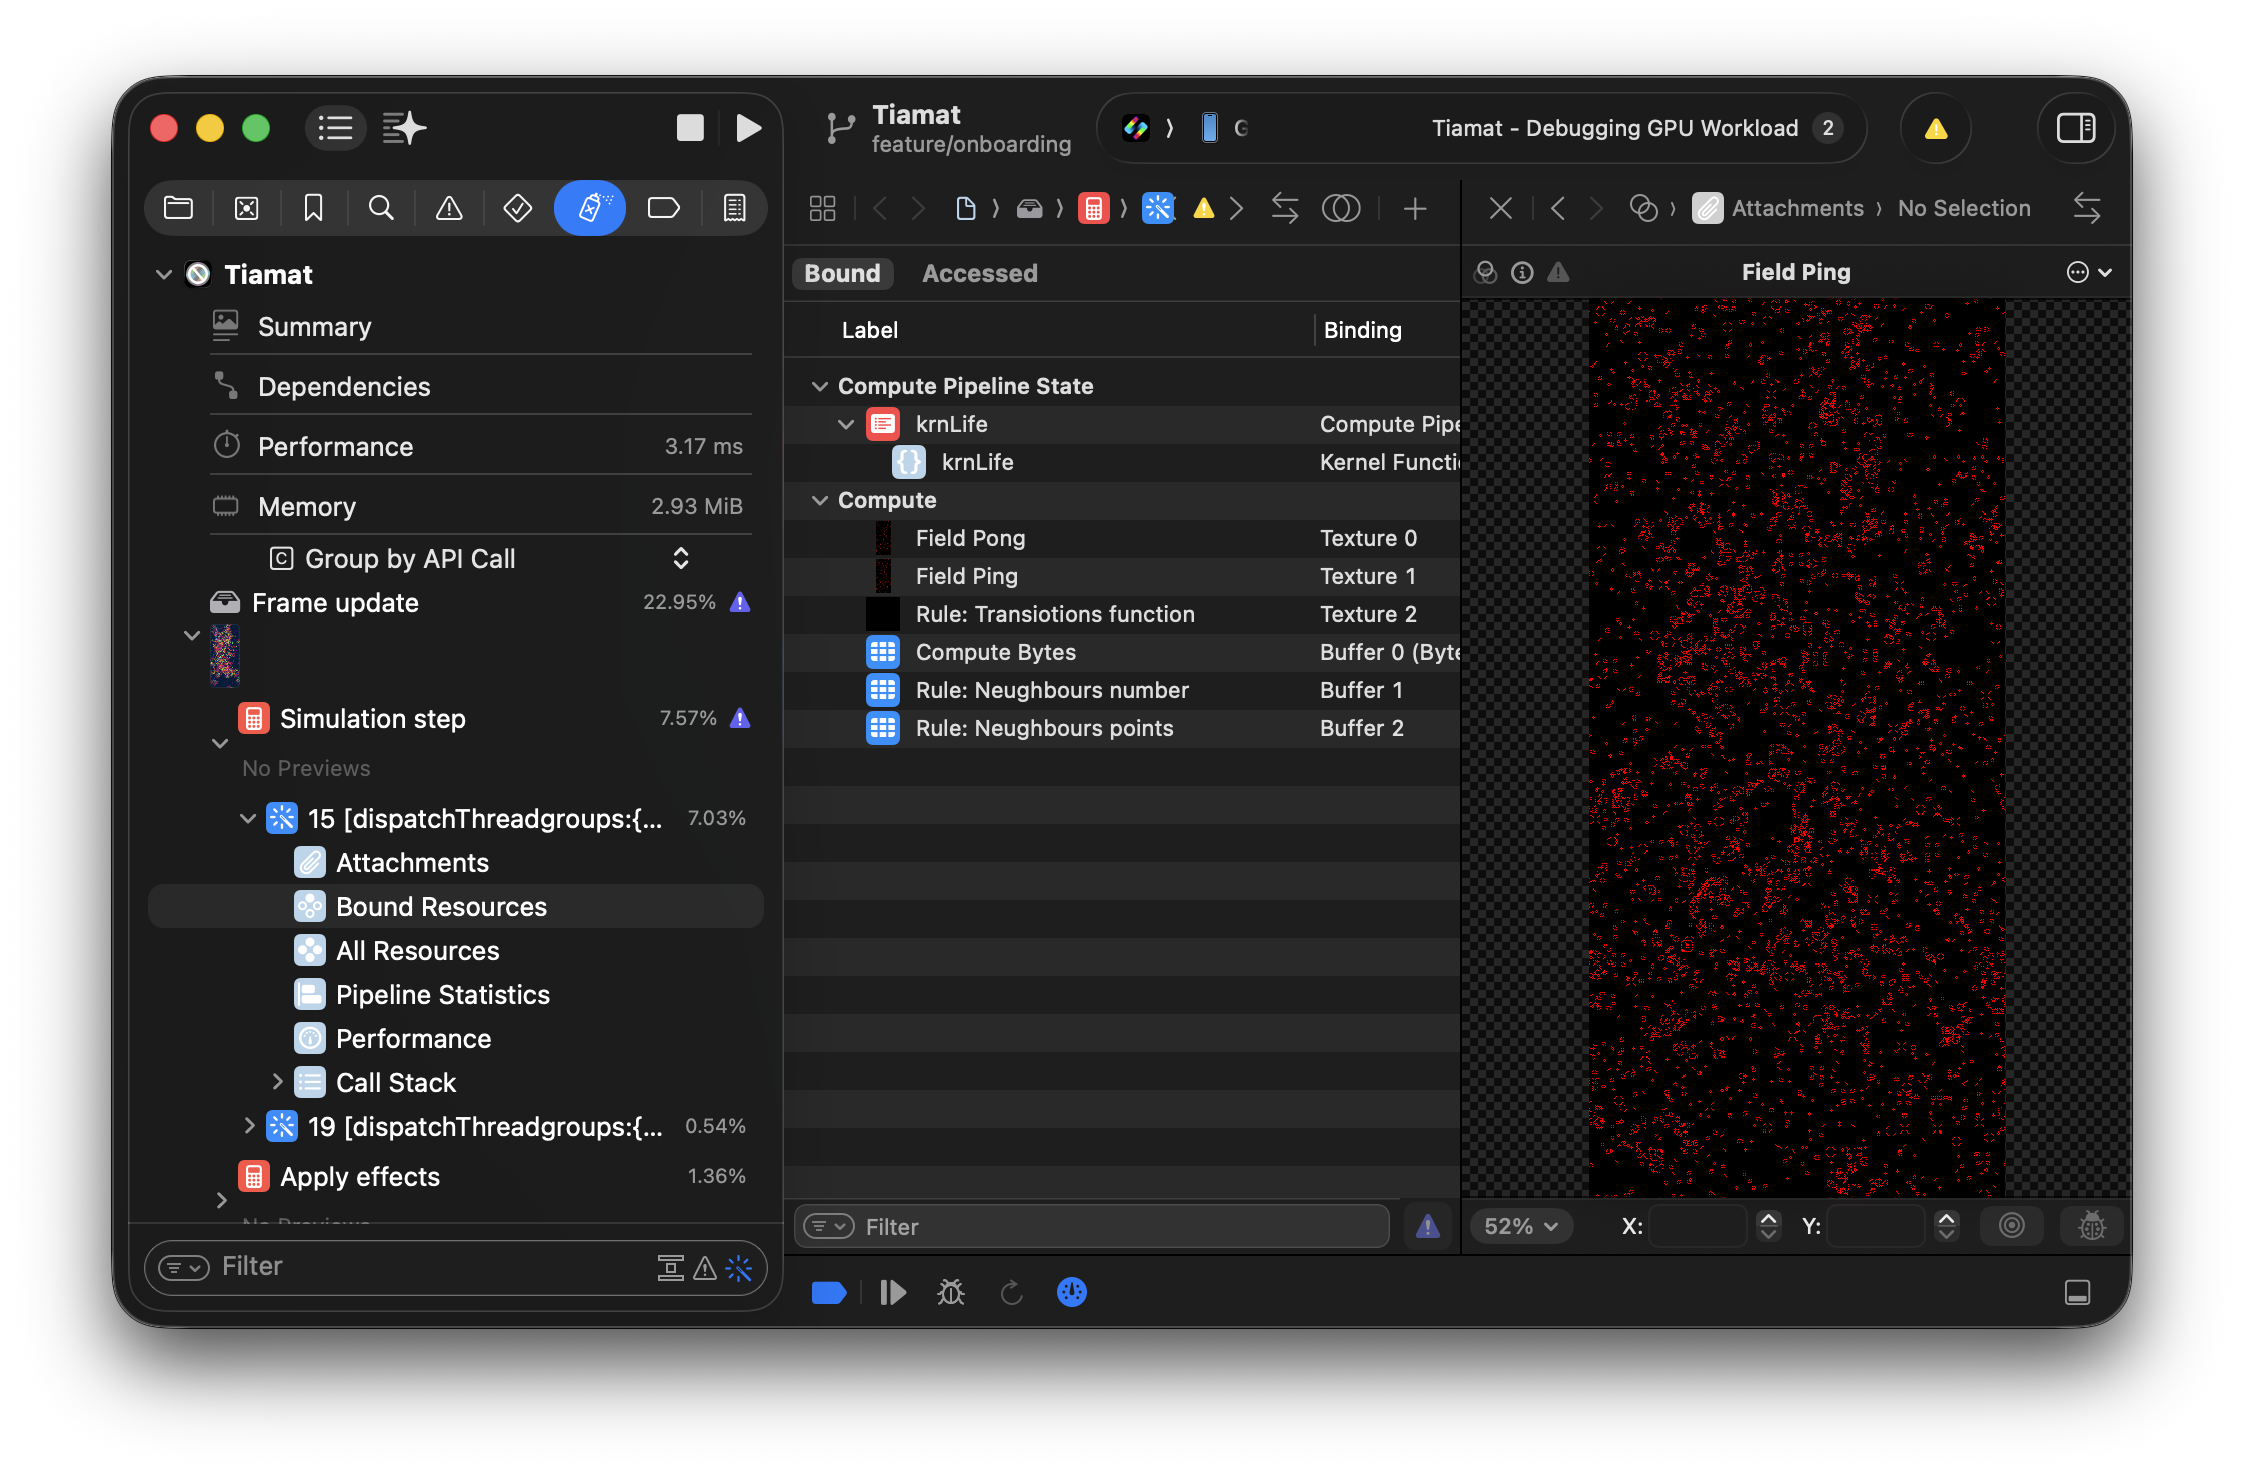Switch to the Accessed tab
Image resolution: width=2244 pixels, height=1476 pixels.
pos(979,273)
